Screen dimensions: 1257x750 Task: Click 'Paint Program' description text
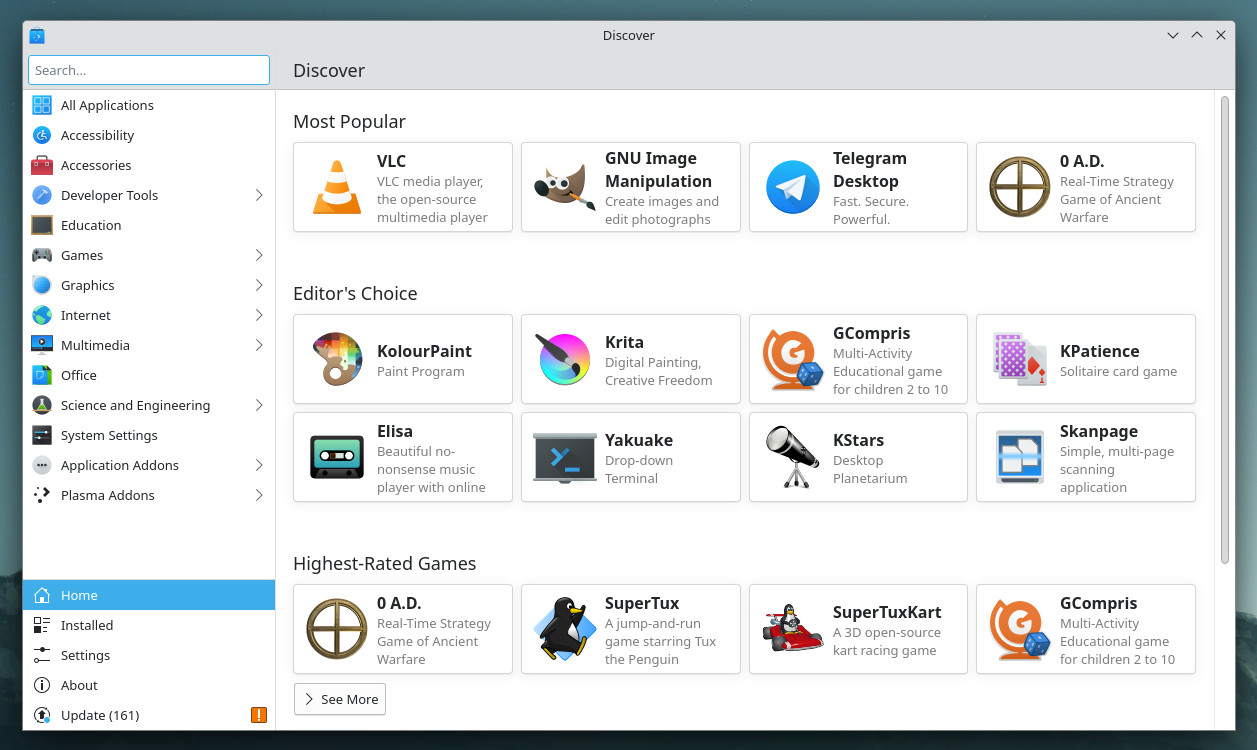[x=421, y=371]
